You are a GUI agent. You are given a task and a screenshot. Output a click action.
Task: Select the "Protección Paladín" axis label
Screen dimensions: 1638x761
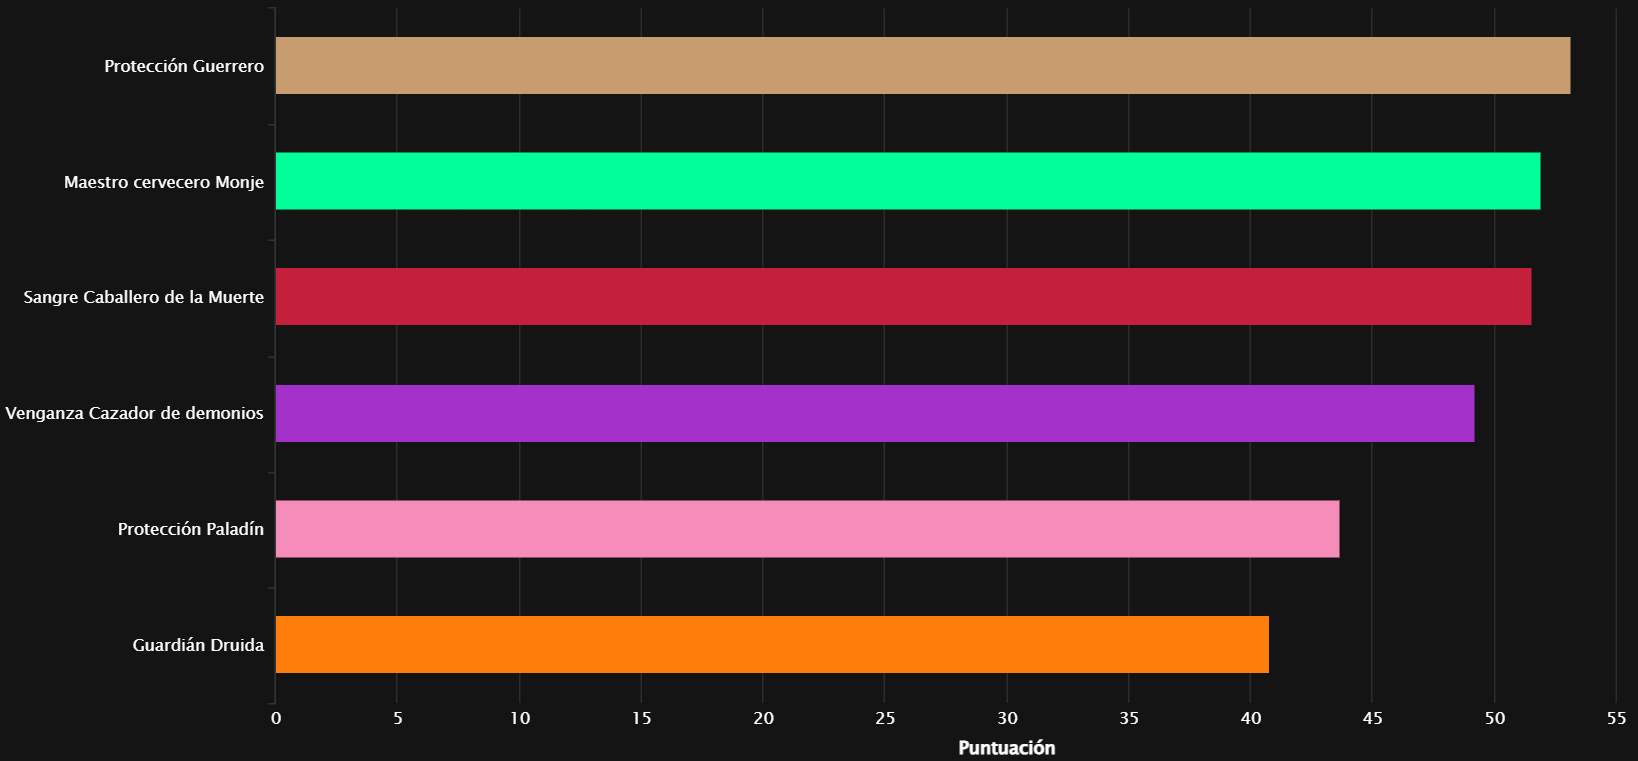(x=191, y=529)
